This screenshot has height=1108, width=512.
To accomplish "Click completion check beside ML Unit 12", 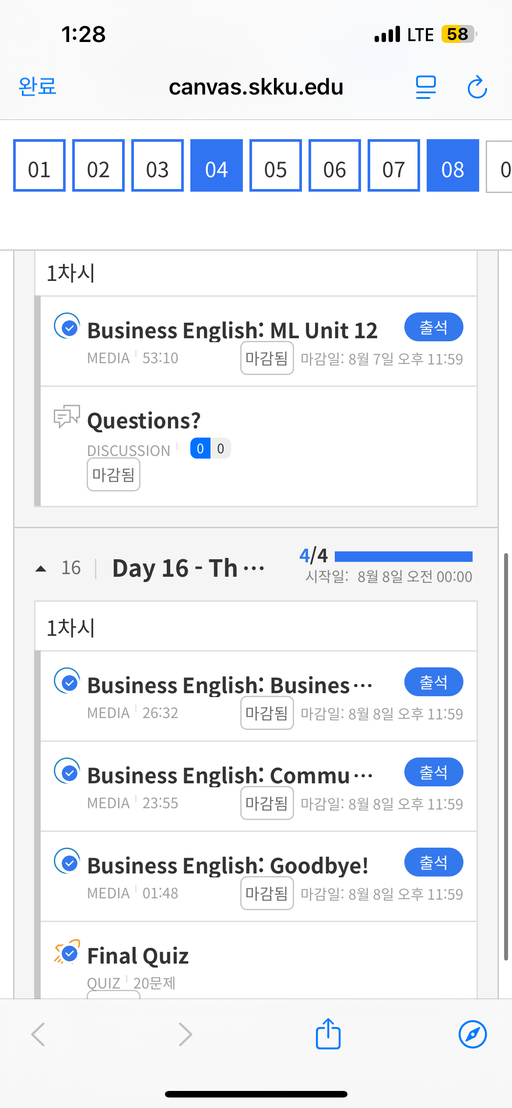I will (x=66, y=326).
